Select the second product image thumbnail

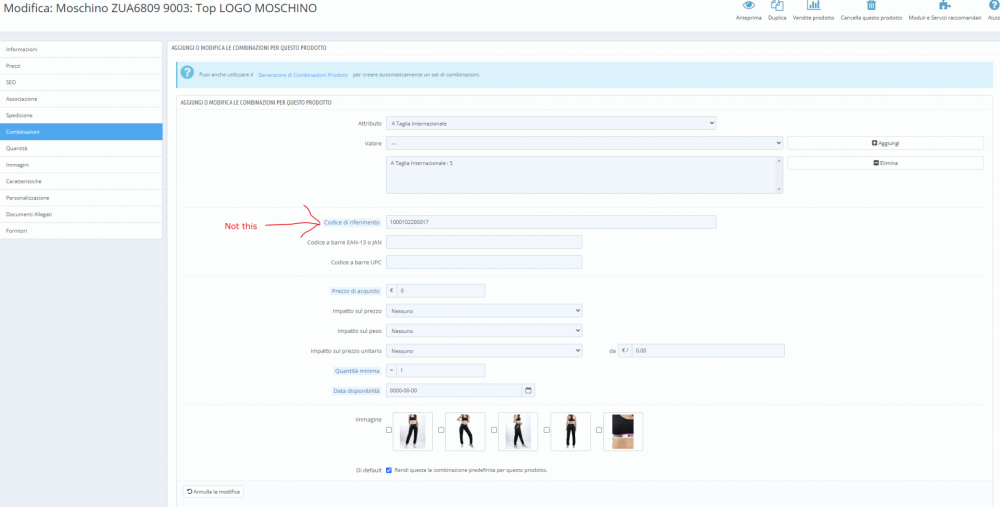click(x=465, y=431)
